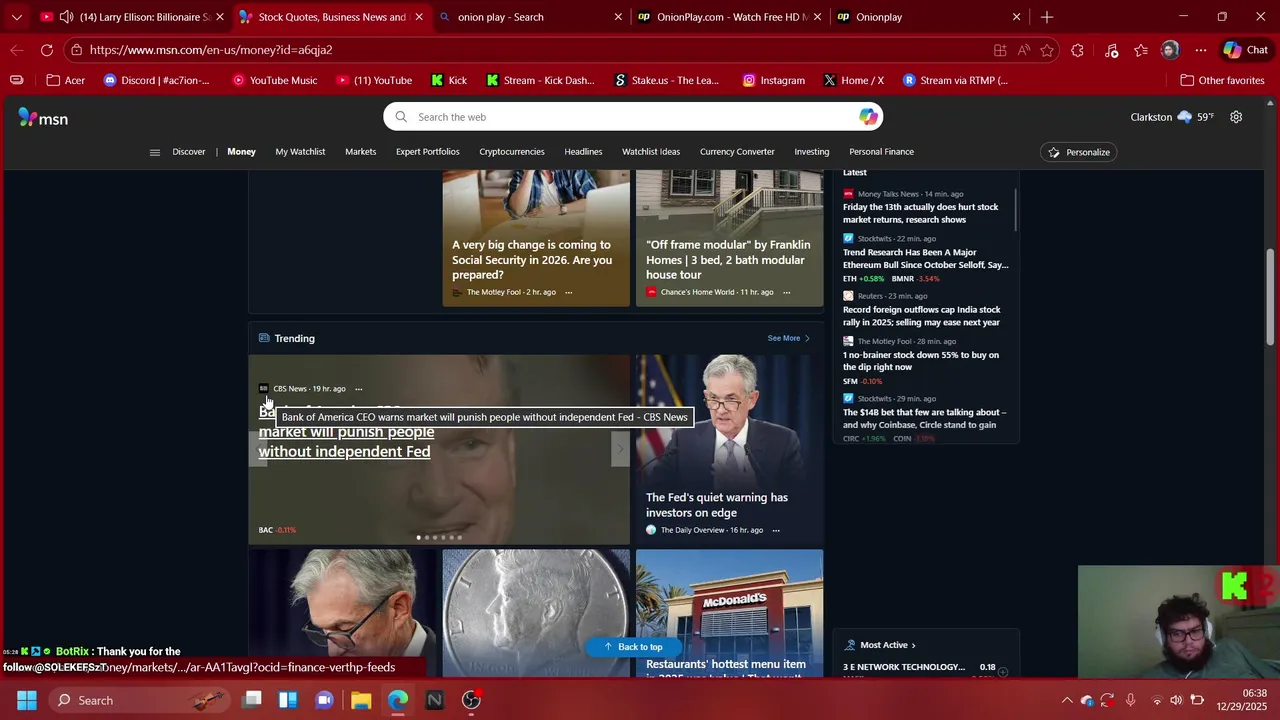Open Instagram bookmark
Screen dimensions: 1280x720
click(x=773, y=80)
